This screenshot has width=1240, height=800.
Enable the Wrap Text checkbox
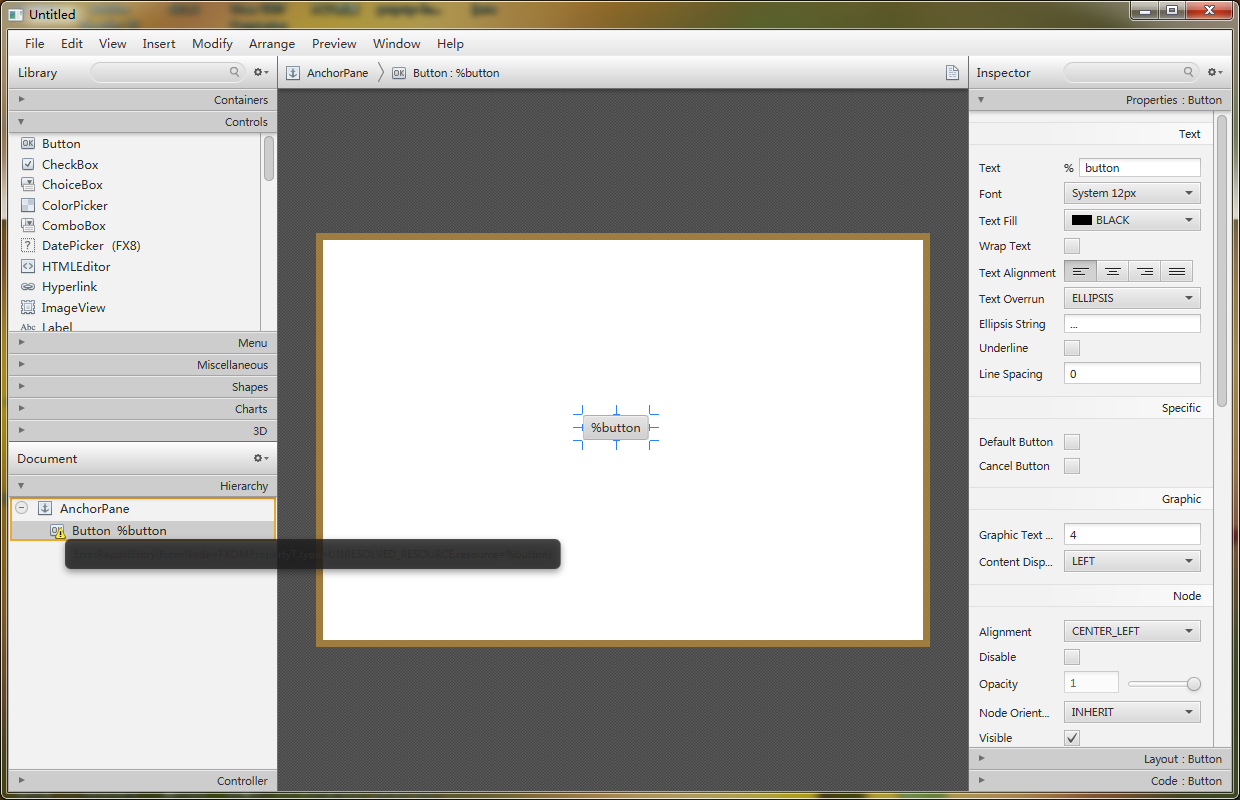tap(1072, 246)
